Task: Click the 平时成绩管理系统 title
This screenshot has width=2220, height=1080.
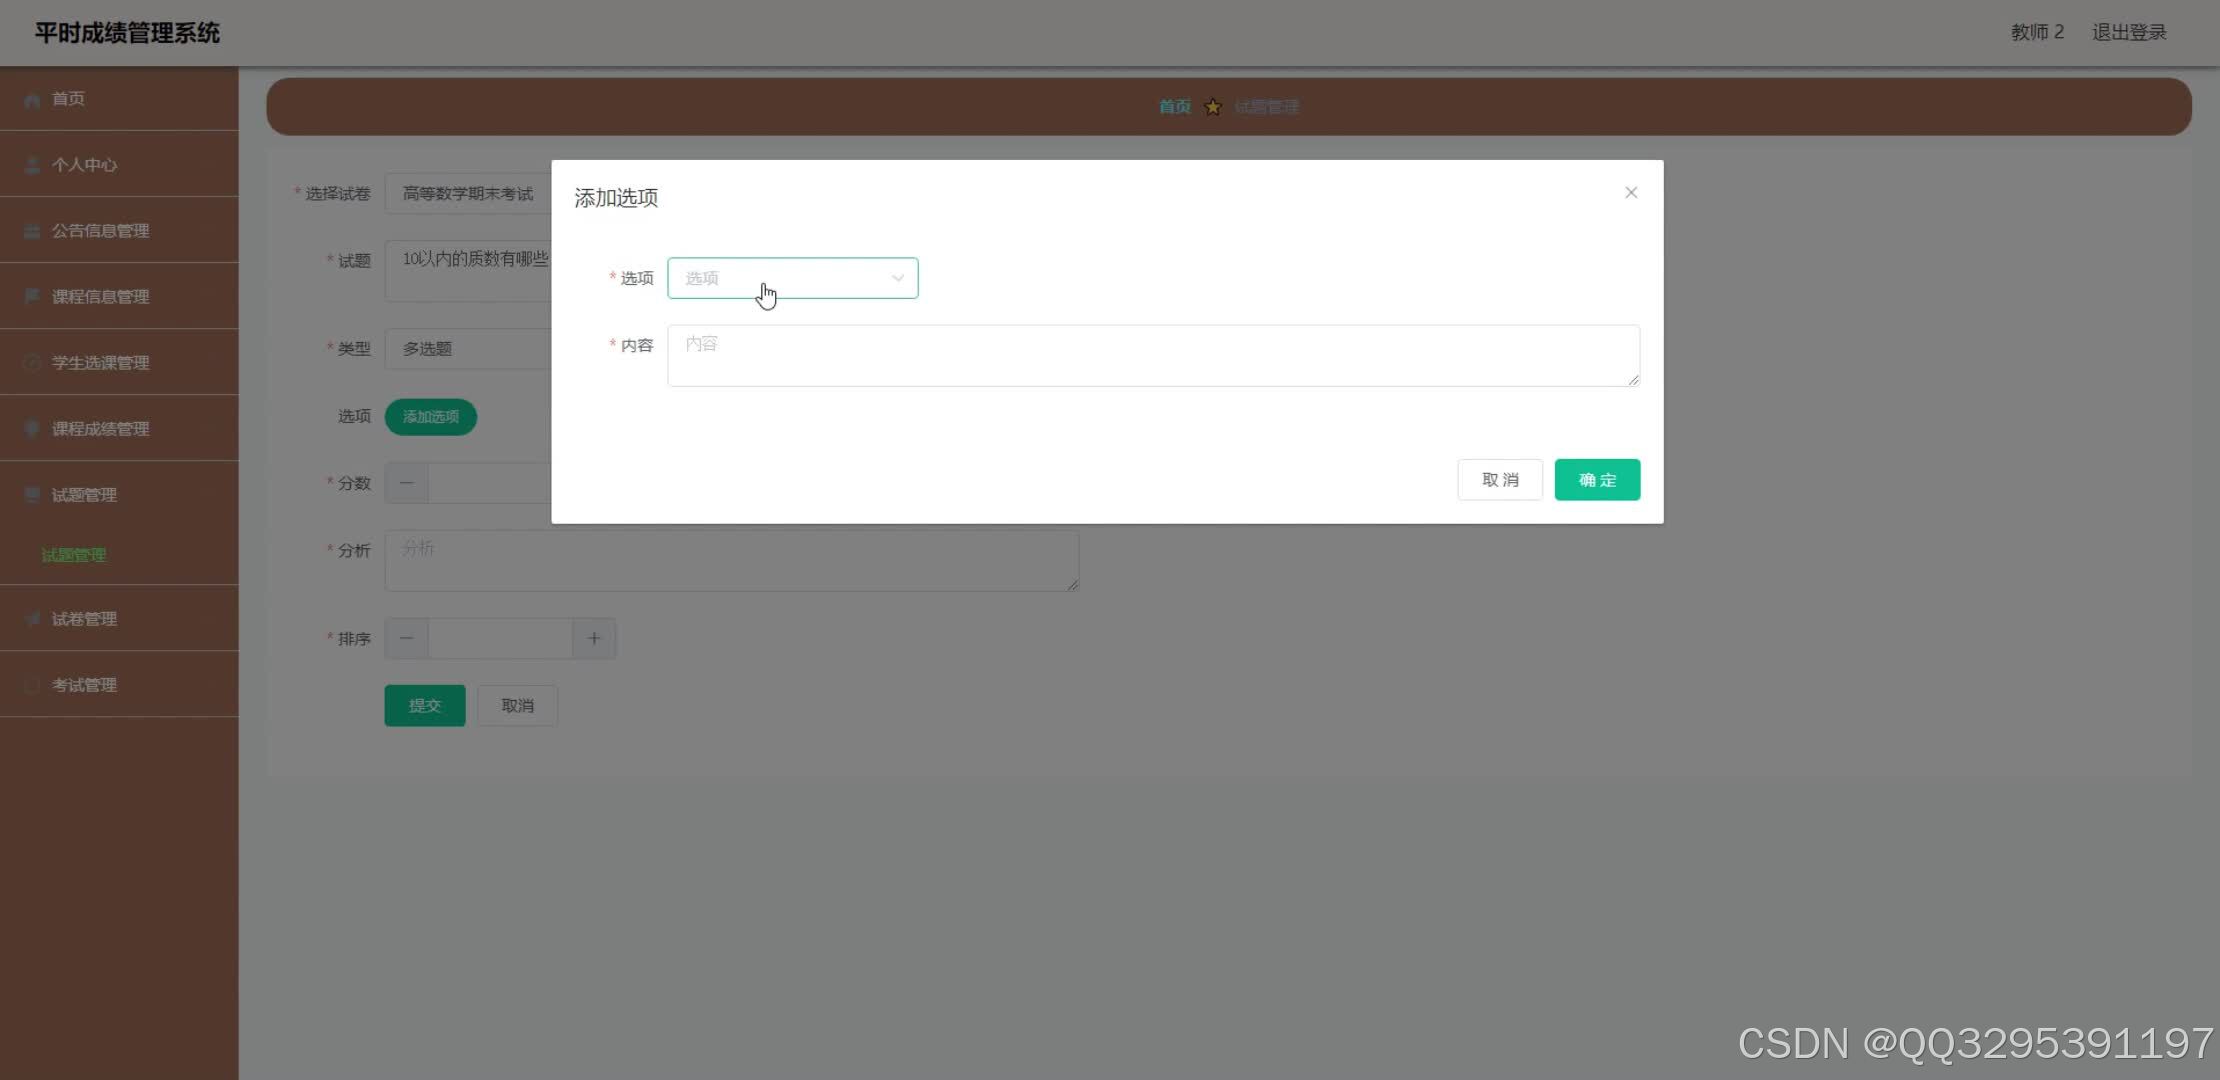Action: coord(127,33)
